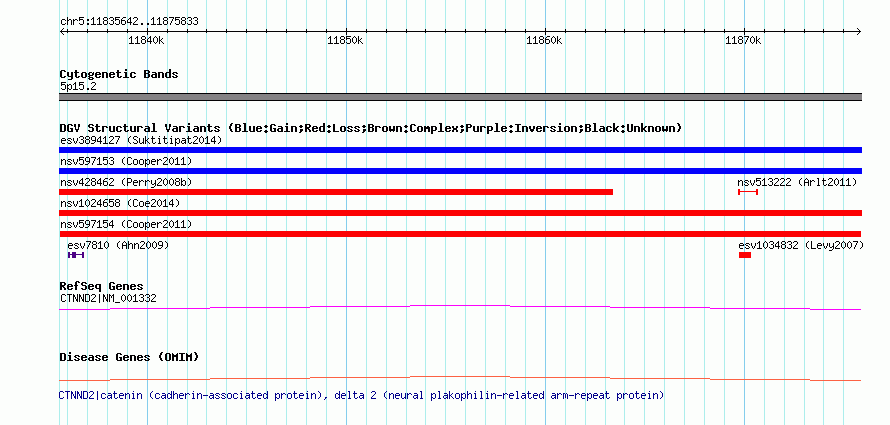Click the RefSeq Genes track title
Viewport: 890px width, 425px height.
click(x=102, y=286)
